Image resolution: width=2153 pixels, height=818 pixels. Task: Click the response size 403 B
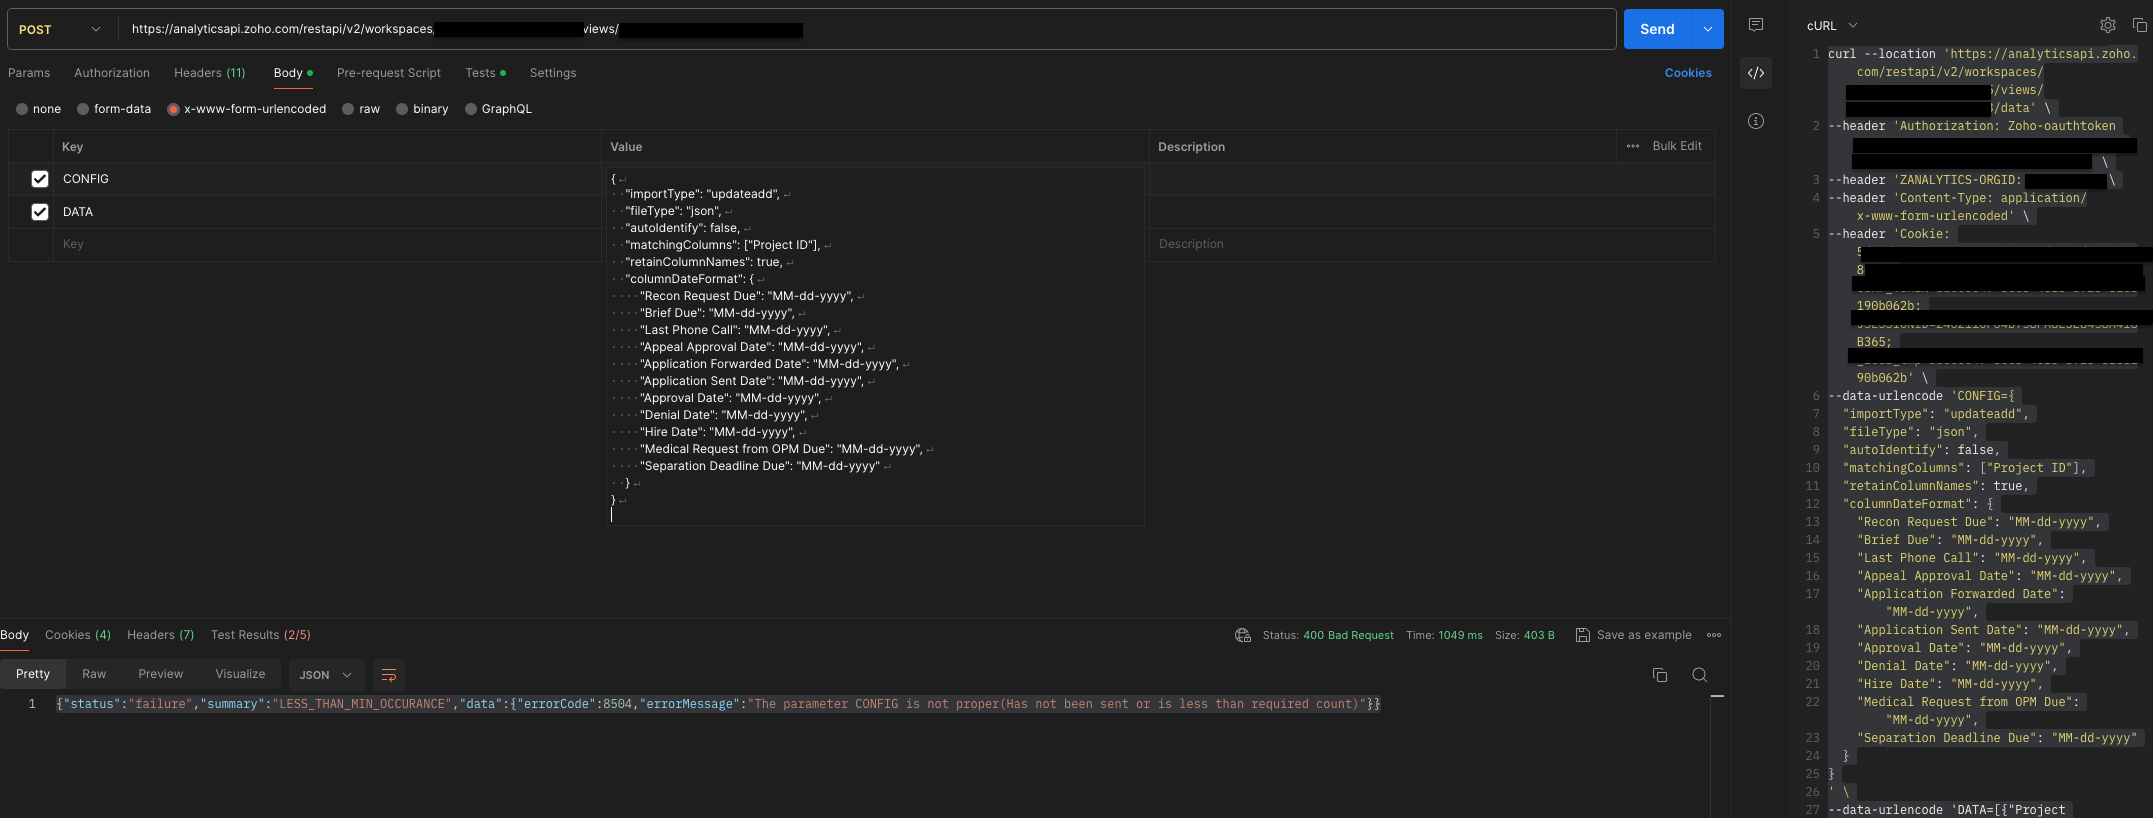1538,635
